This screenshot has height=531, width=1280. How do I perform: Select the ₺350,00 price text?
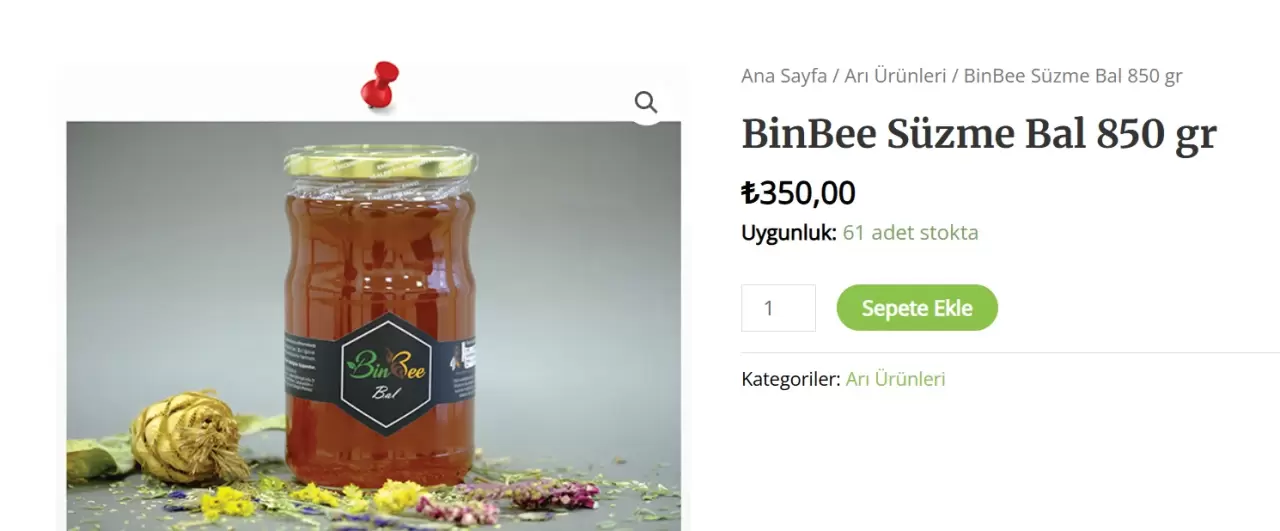point(798,193)
